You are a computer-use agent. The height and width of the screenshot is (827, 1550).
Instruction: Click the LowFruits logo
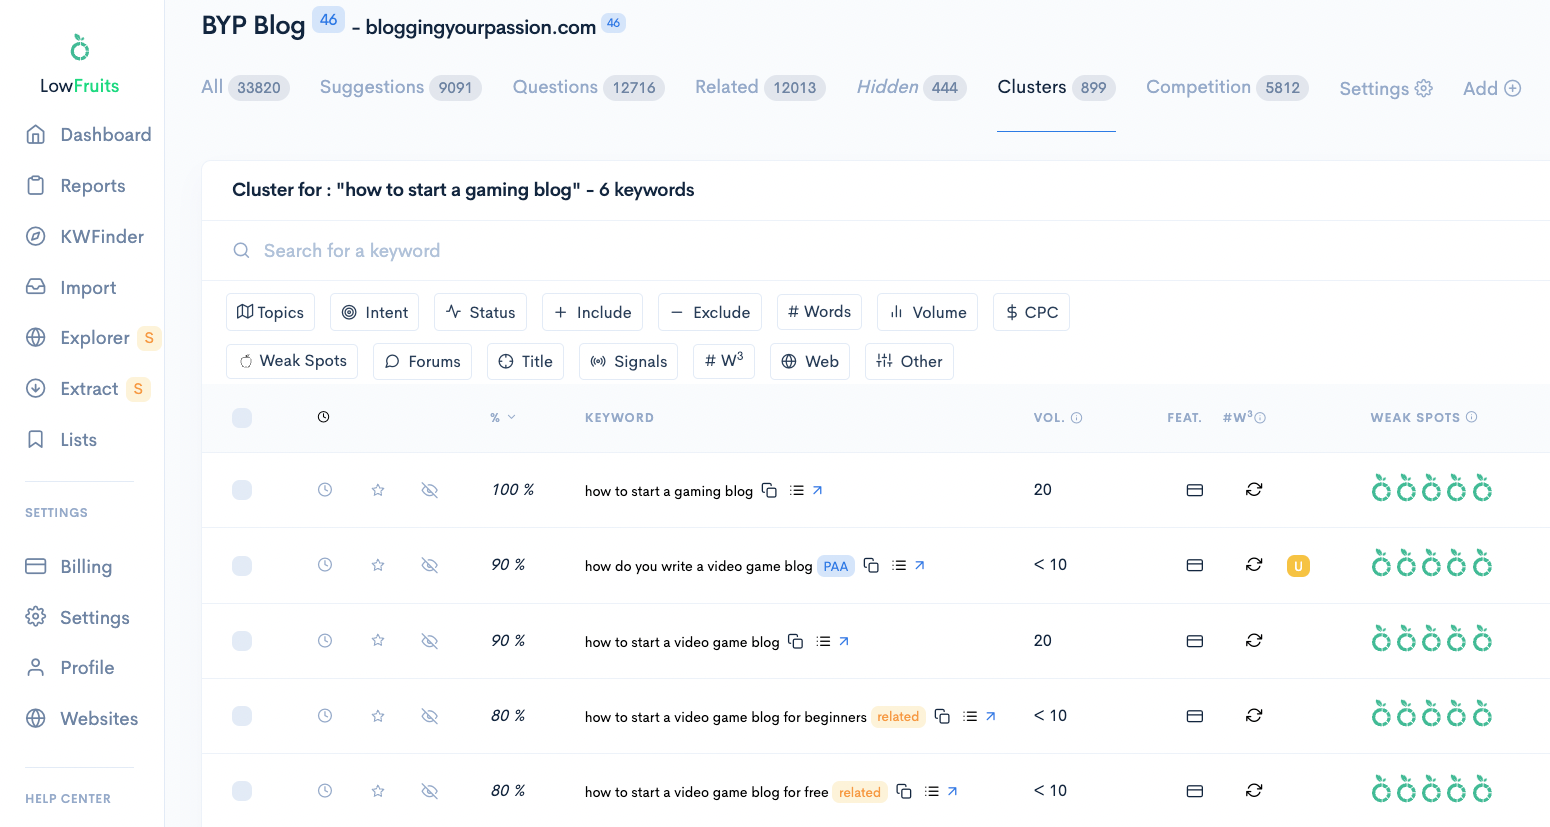(x=79, y=65)
